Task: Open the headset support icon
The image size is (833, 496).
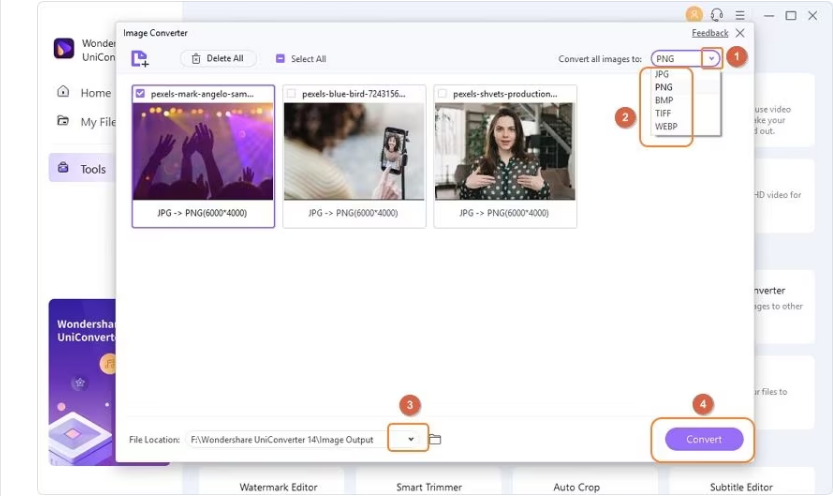Action: (717, 15)
